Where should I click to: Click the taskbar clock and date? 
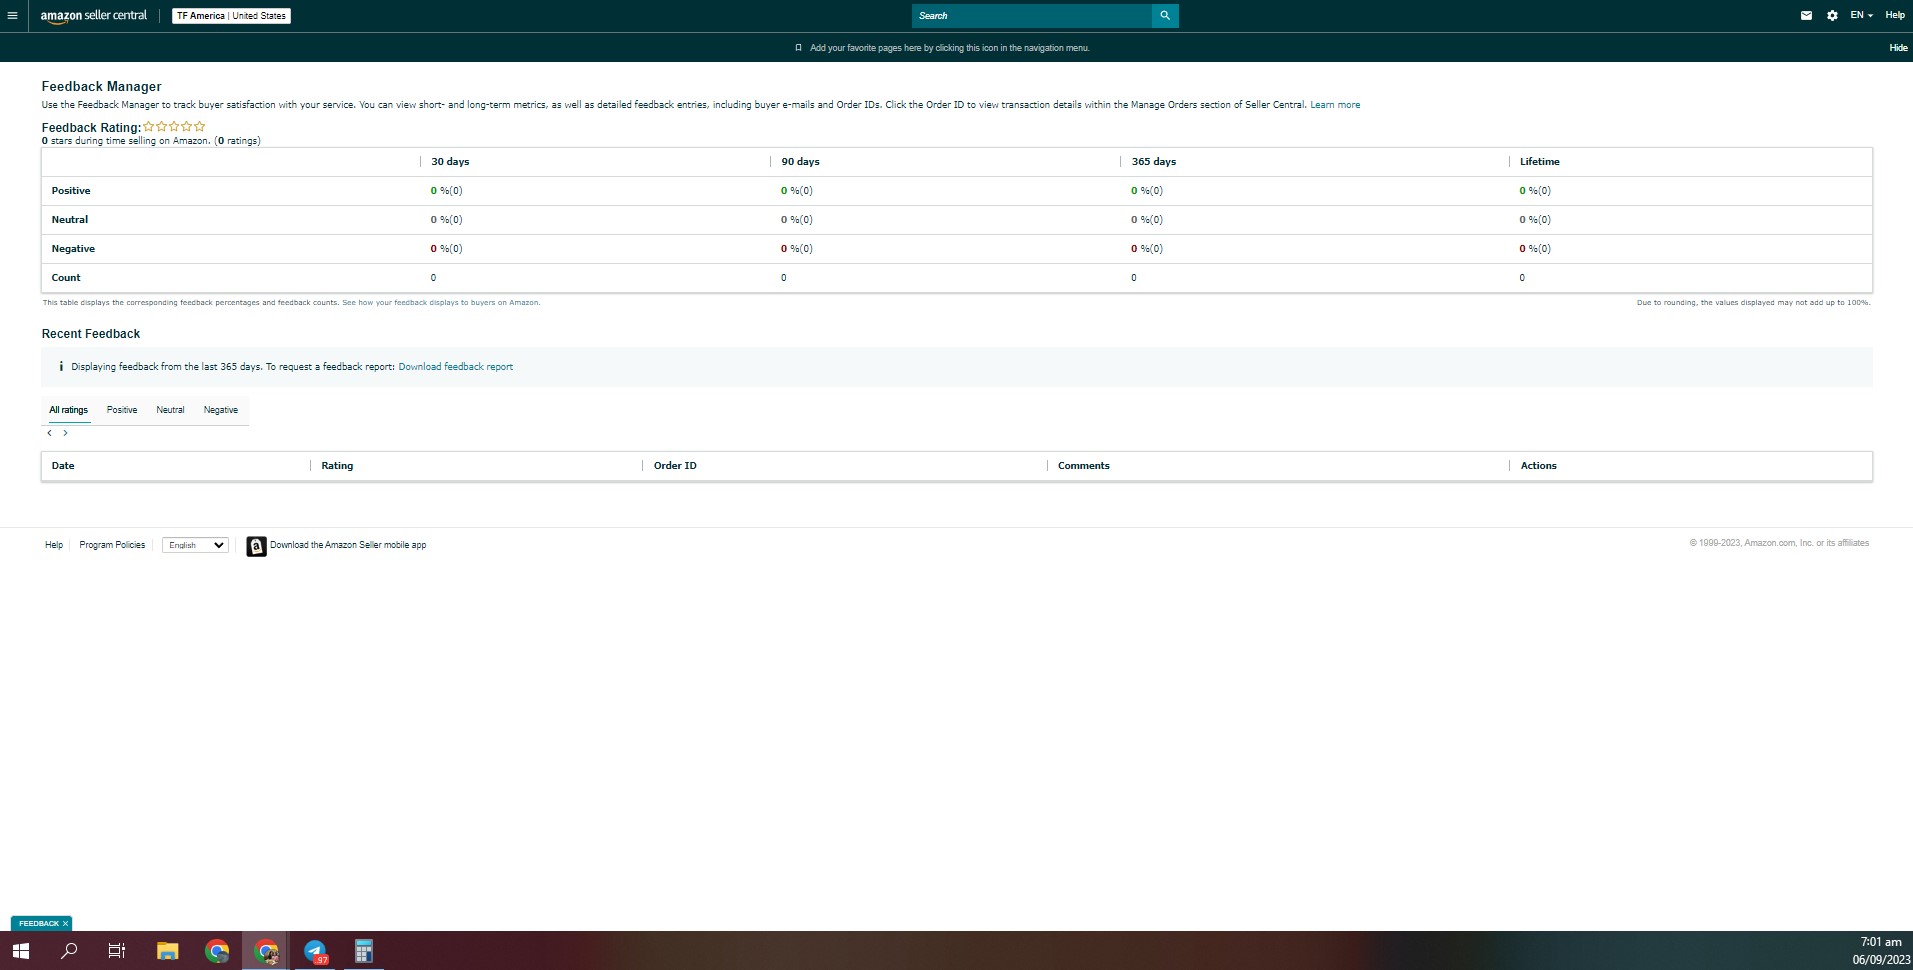click(x=1880, y=951)
